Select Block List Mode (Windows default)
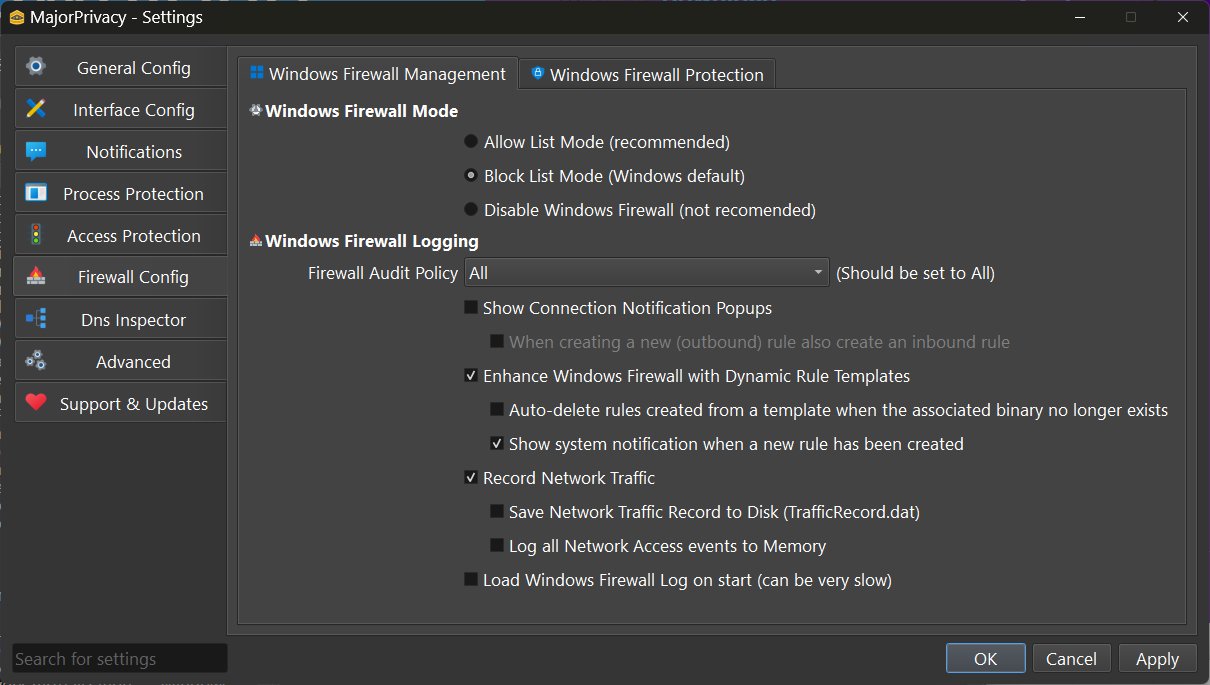Viewport: 1210px width, 685px height. click(x=604, y=176)
